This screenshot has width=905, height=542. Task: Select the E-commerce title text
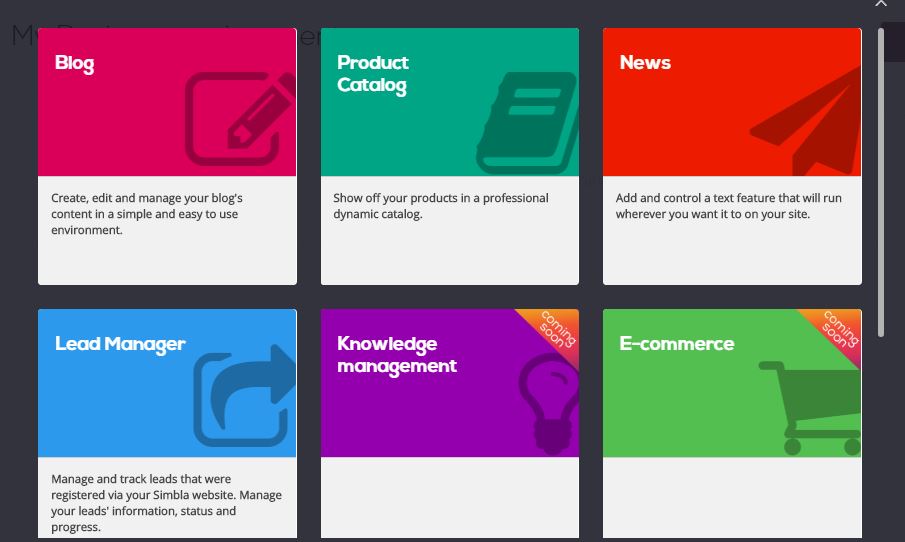tap(676, 344)
